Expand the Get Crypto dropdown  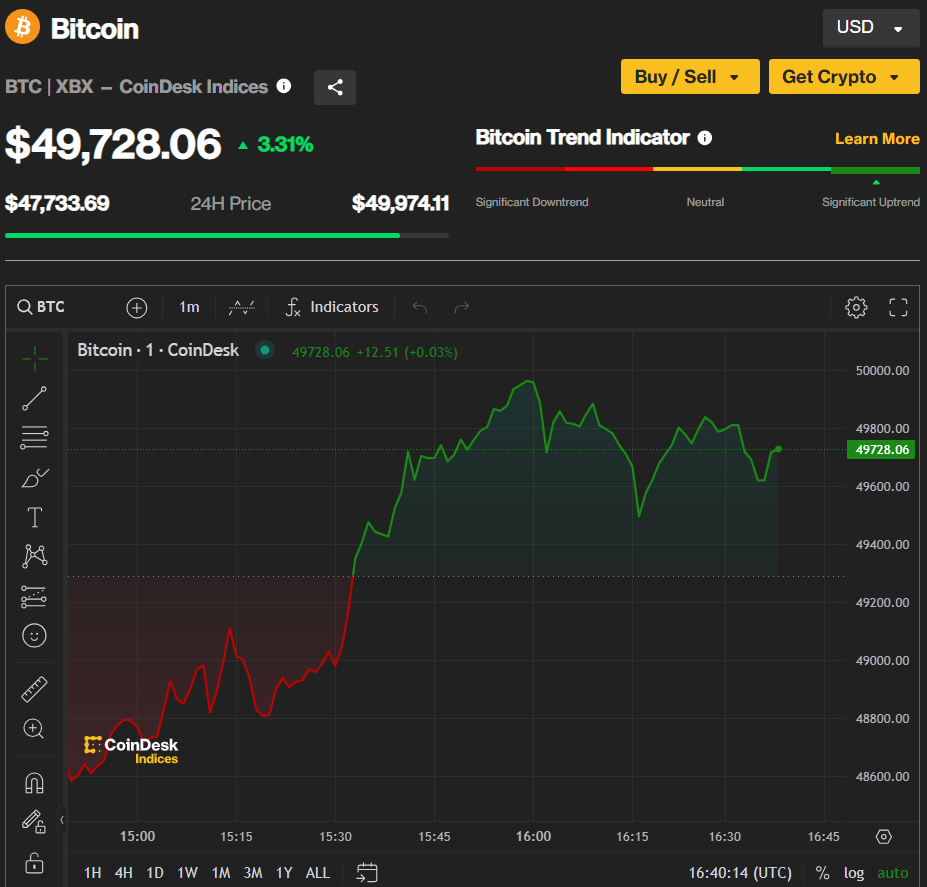(x=844, y=76)
